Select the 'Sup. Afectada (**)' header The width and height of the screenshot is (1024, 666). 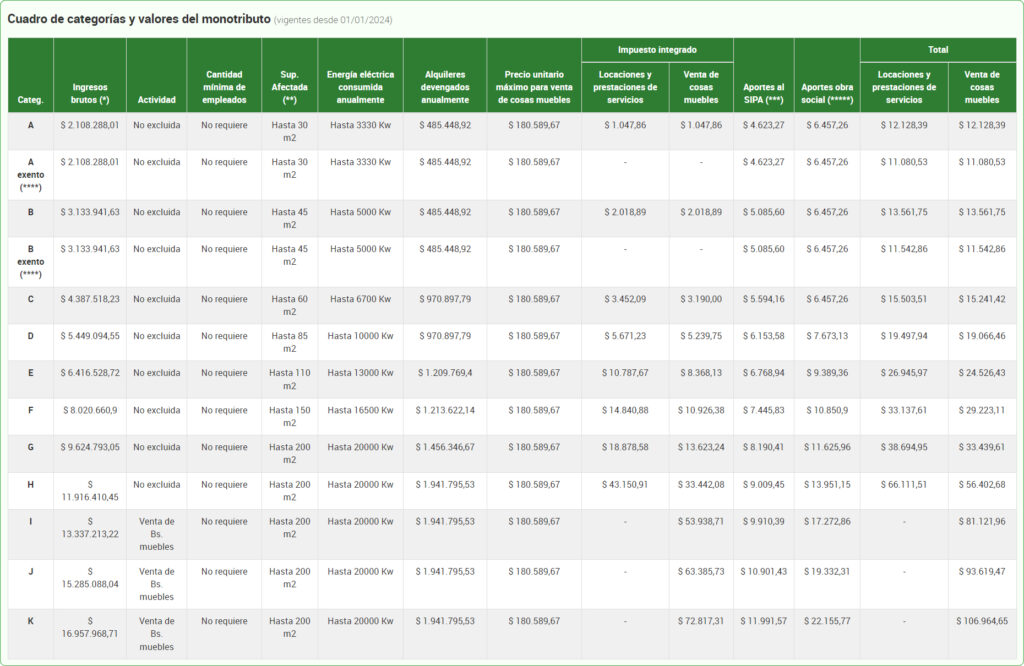pyautogui.click(x=289, y=87)
